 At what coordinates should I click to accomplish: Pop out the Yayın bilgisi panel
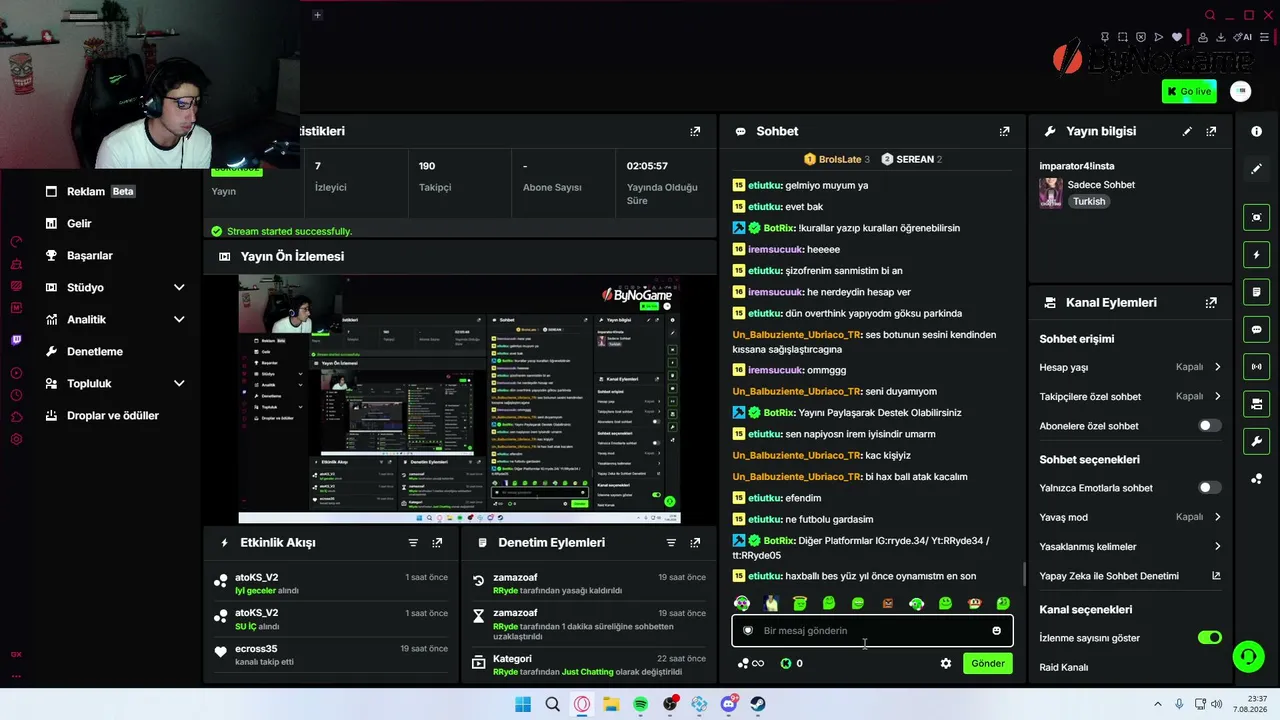point(1211,131)
